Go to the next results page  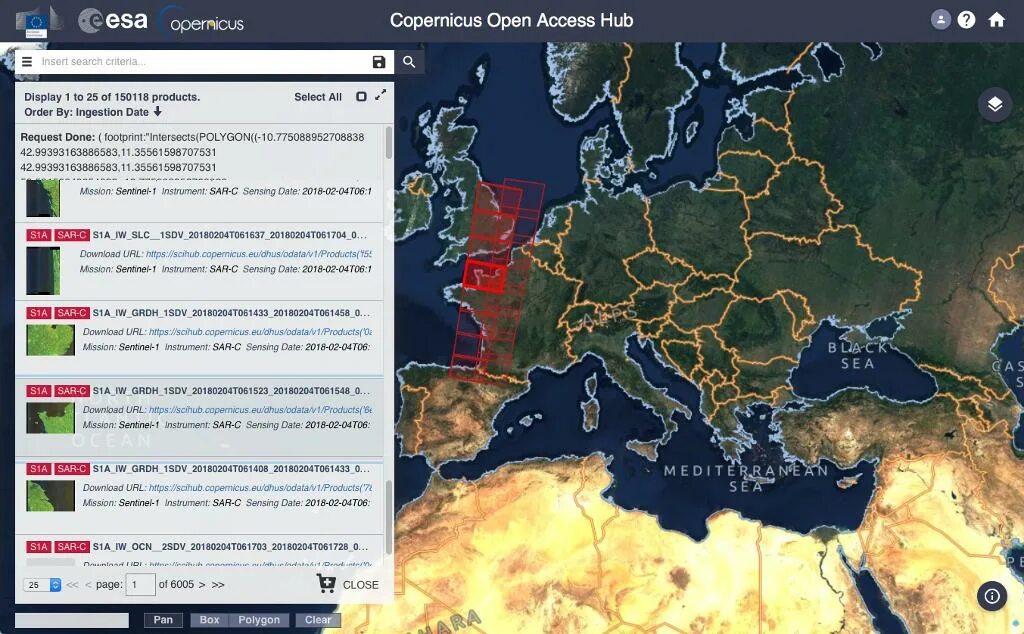(x=202, y=584)
